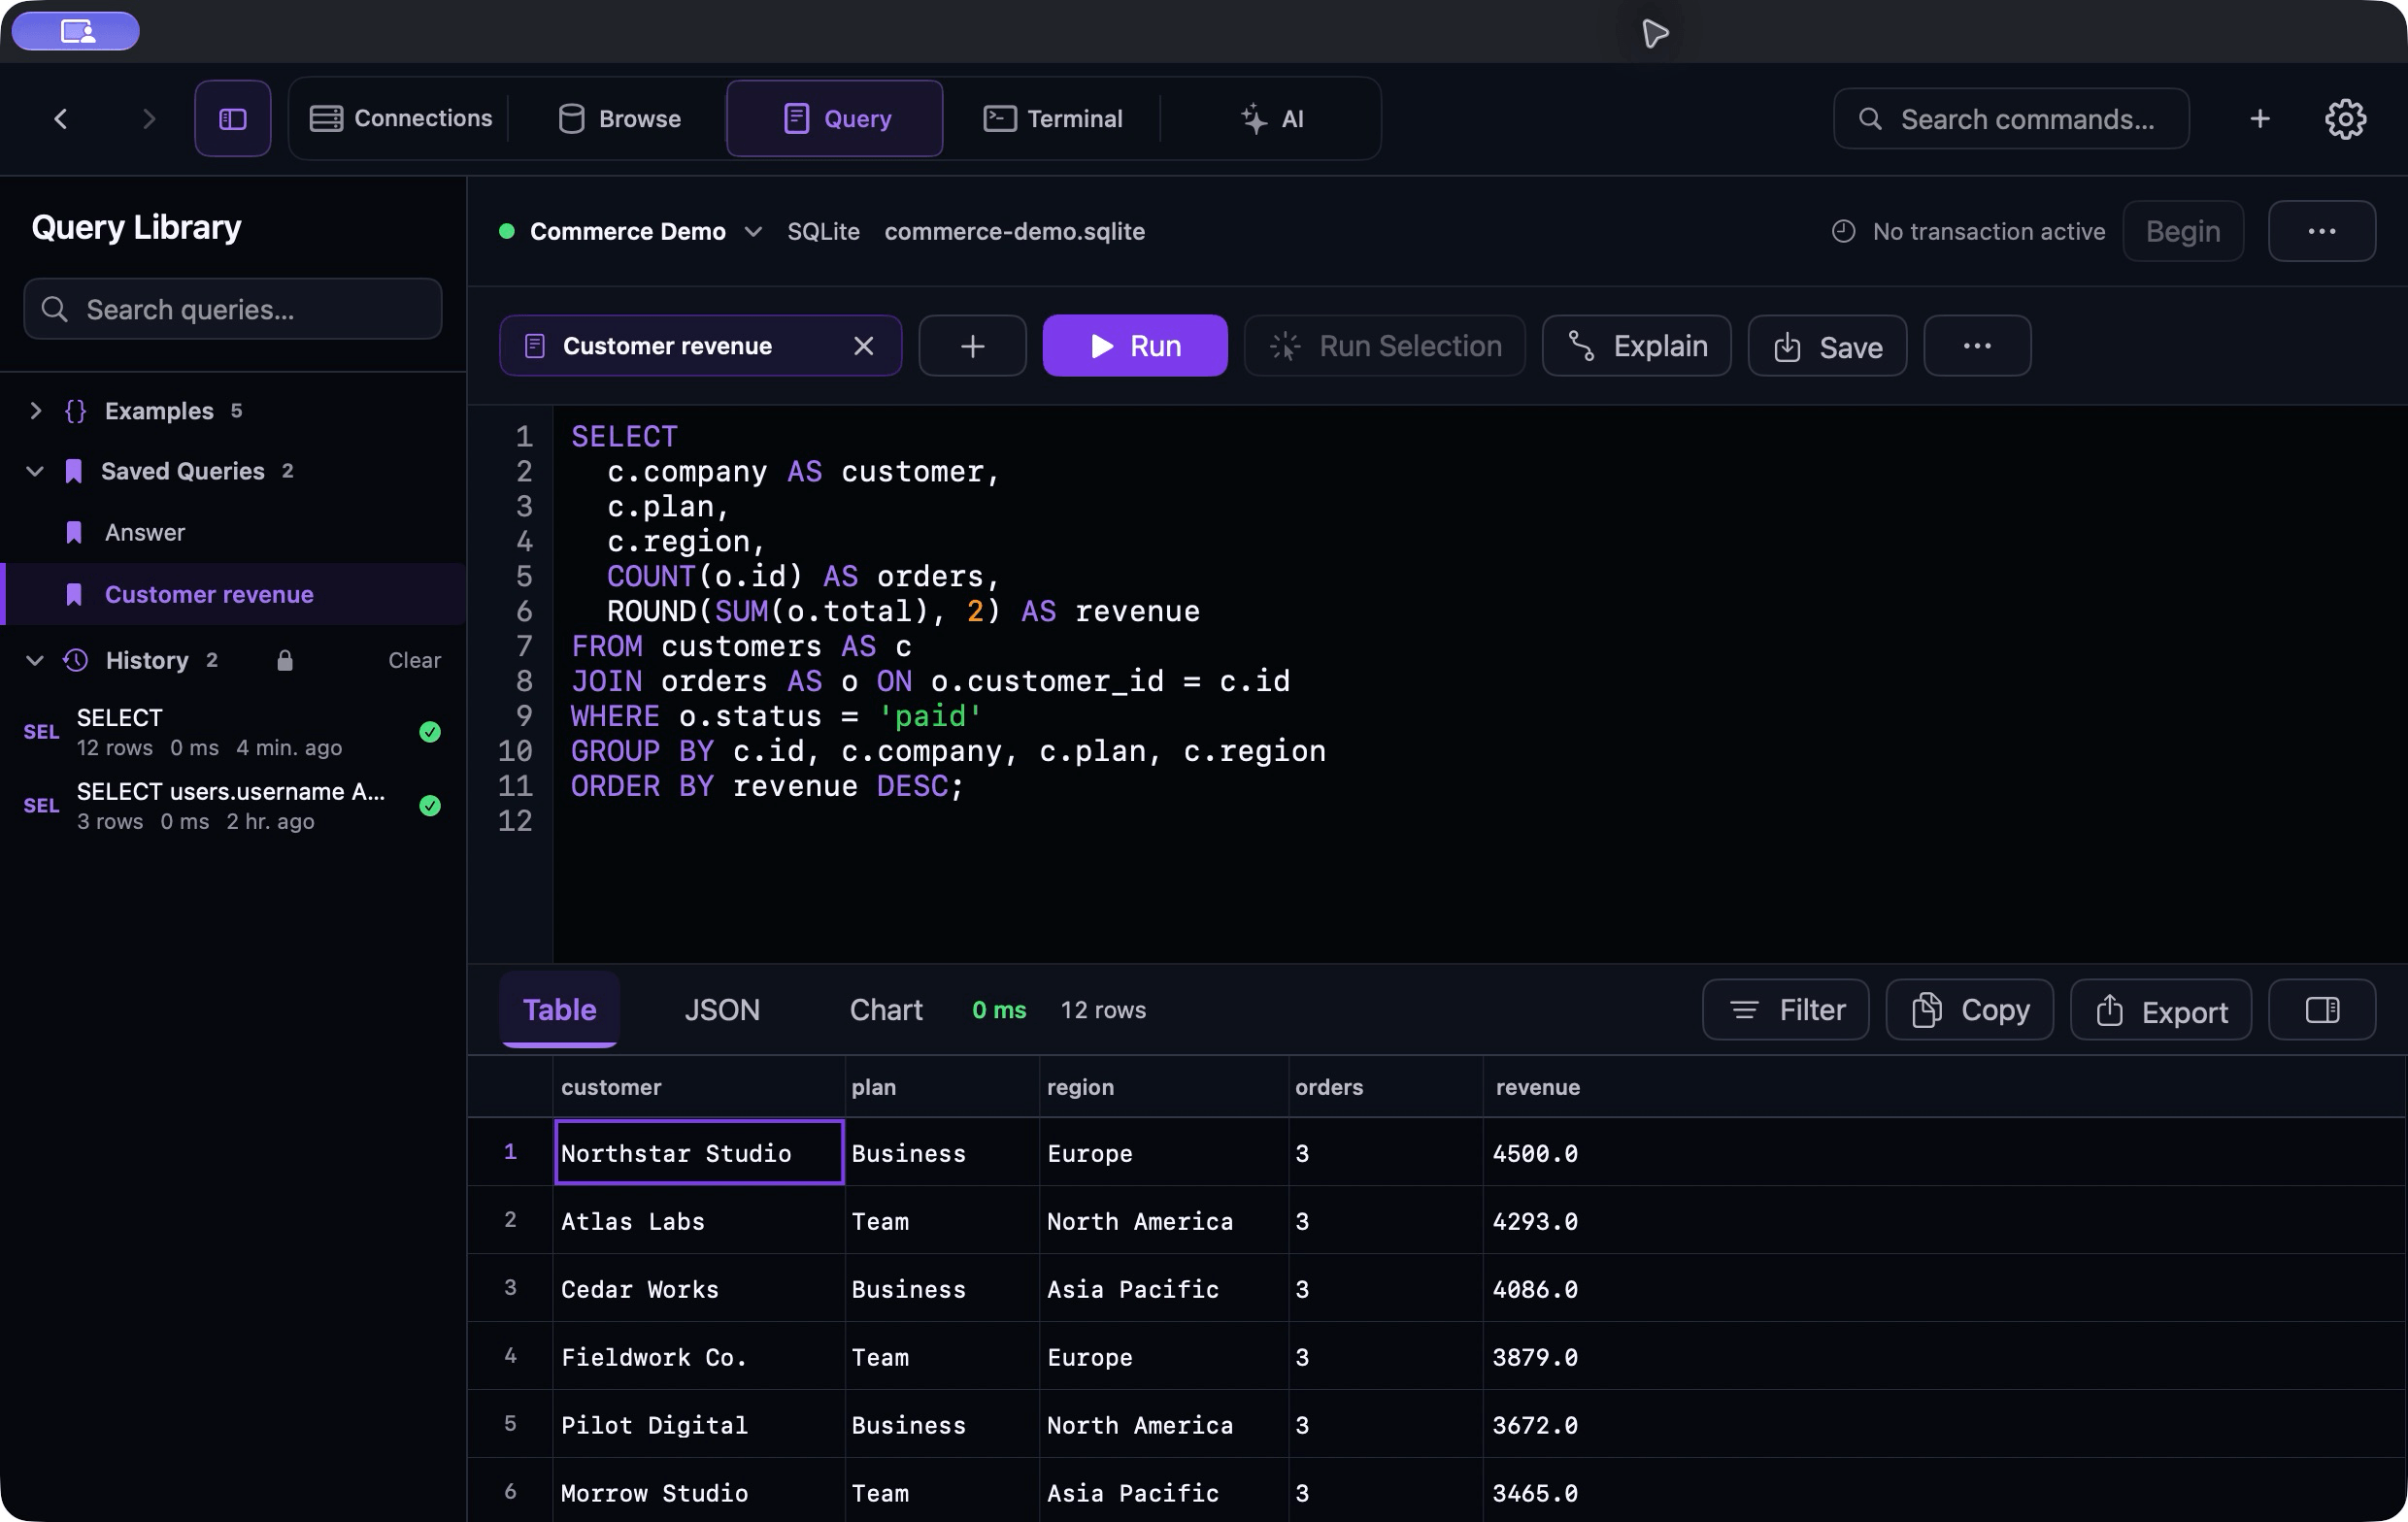The width and height of the screenshot is (2408, 1522).
Task: Click Run Selection button
Action: (x=1384, y=346)
